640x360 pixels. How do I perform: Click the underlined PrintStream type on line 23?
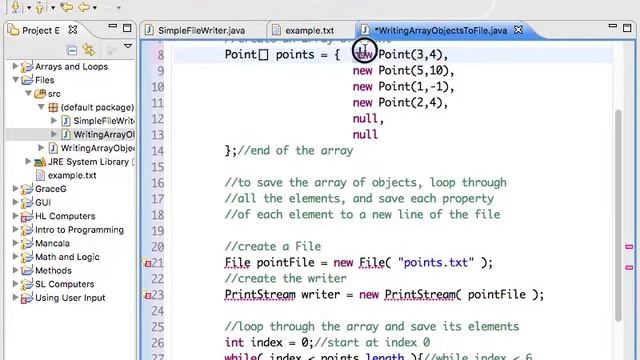(x=260, y=295)
